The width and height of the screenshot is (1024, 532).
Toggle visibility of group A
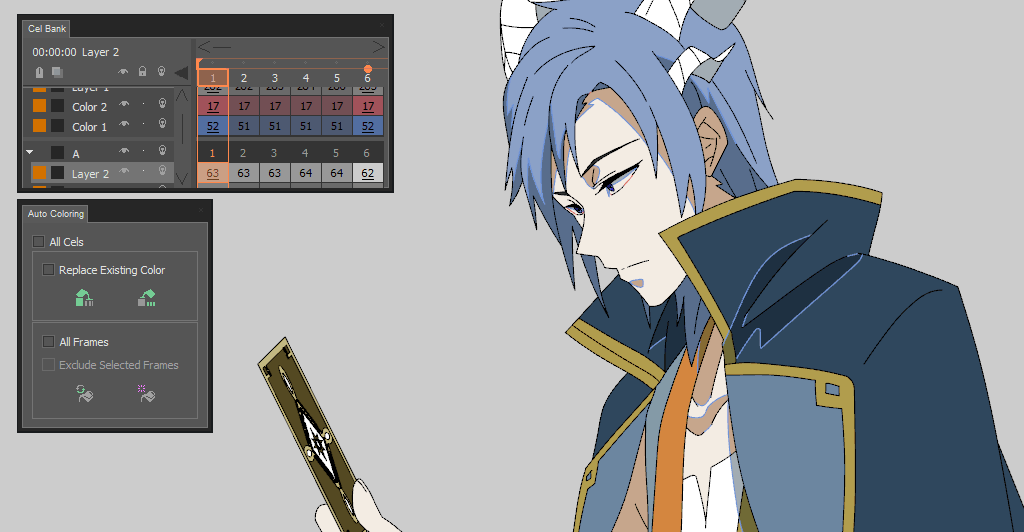click(x=124, y=151)
